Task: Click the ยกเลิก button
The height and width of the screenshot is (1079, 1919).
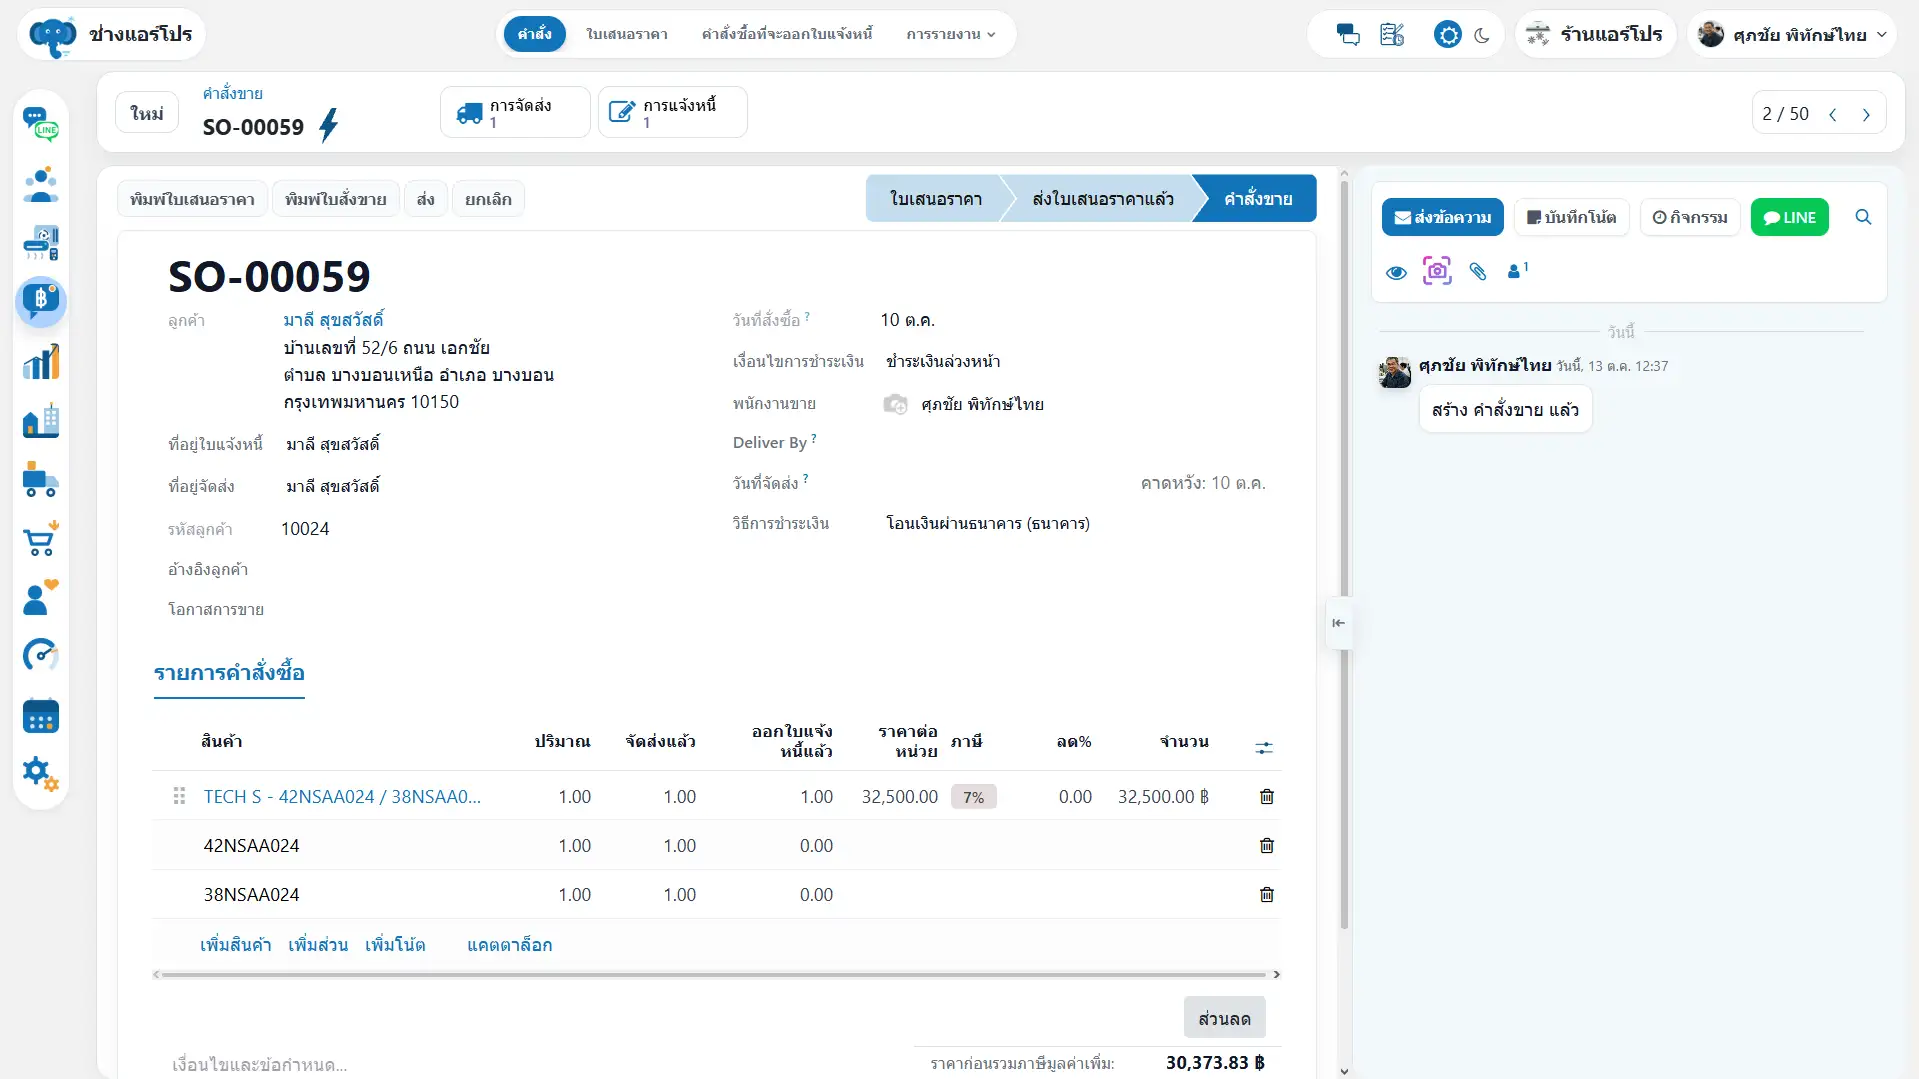Action: point(488,199)
